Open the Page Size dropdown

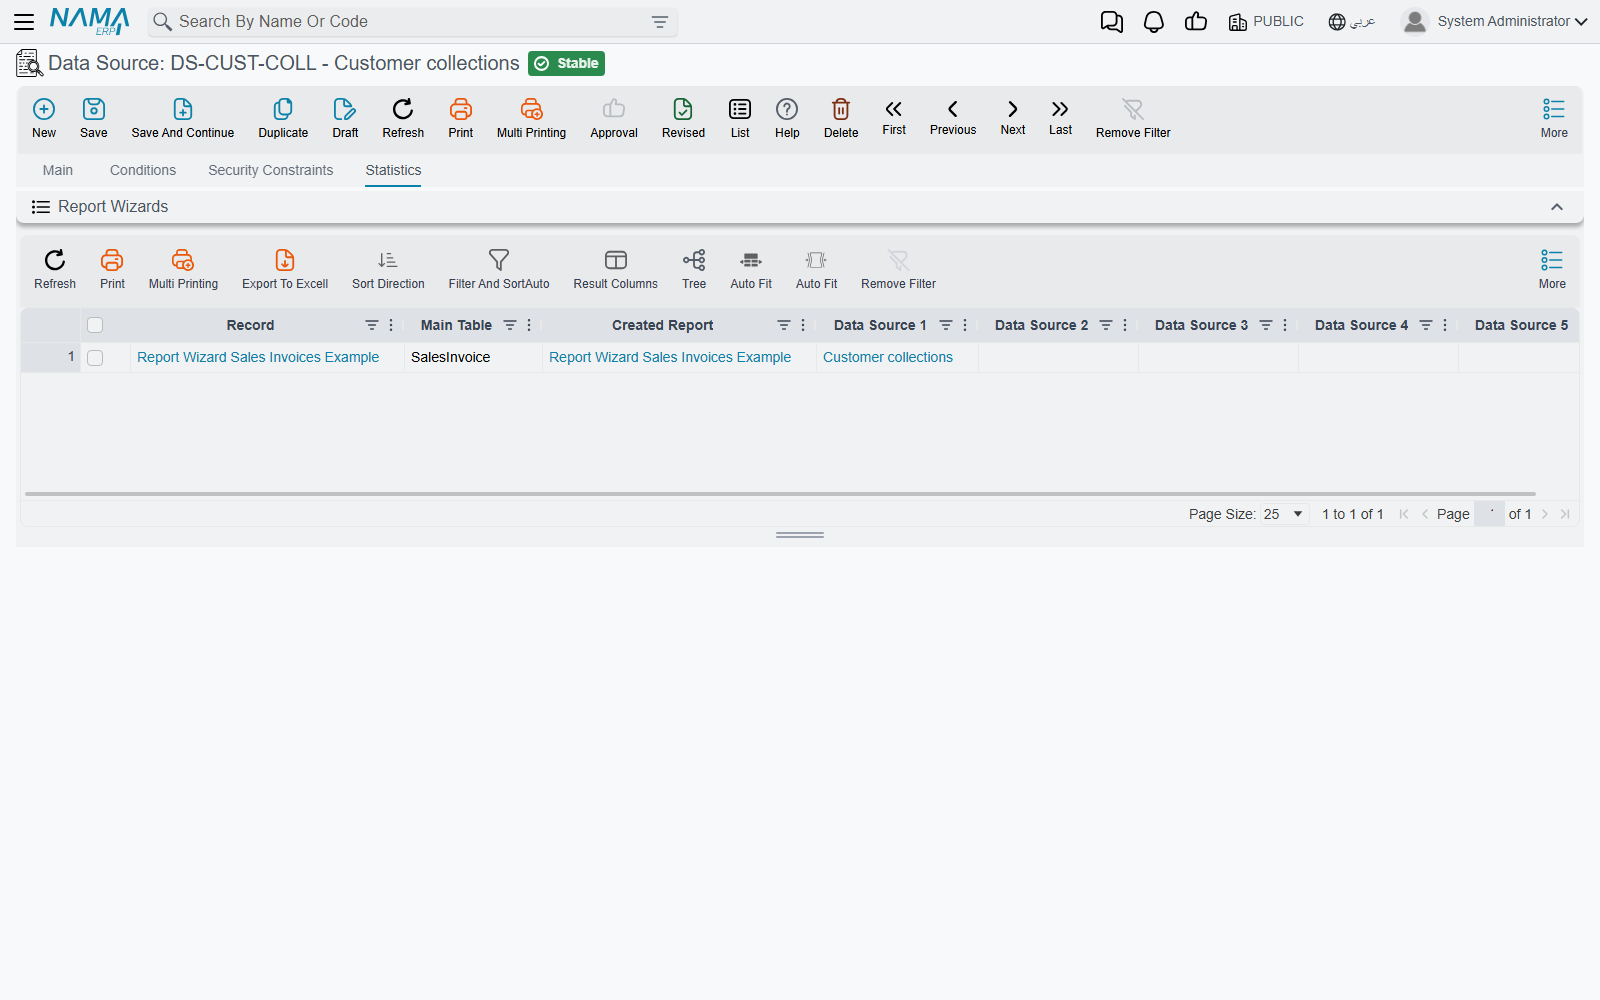1284,514
